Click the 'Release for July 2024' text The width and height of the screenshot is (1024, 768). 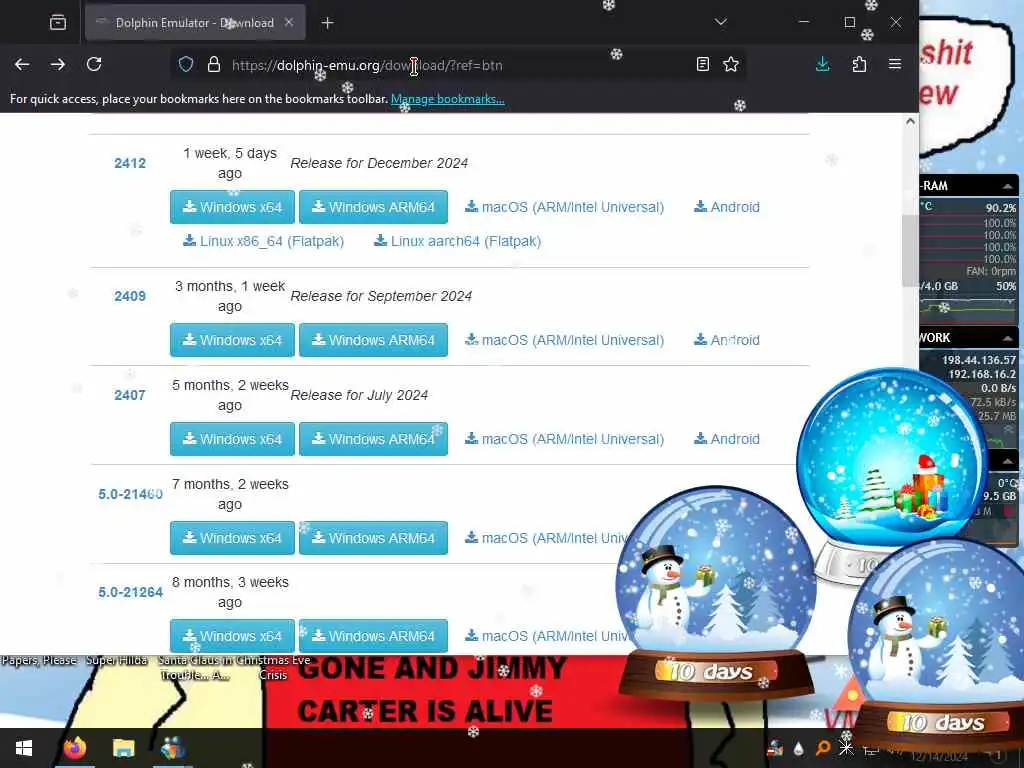(359, 395)
